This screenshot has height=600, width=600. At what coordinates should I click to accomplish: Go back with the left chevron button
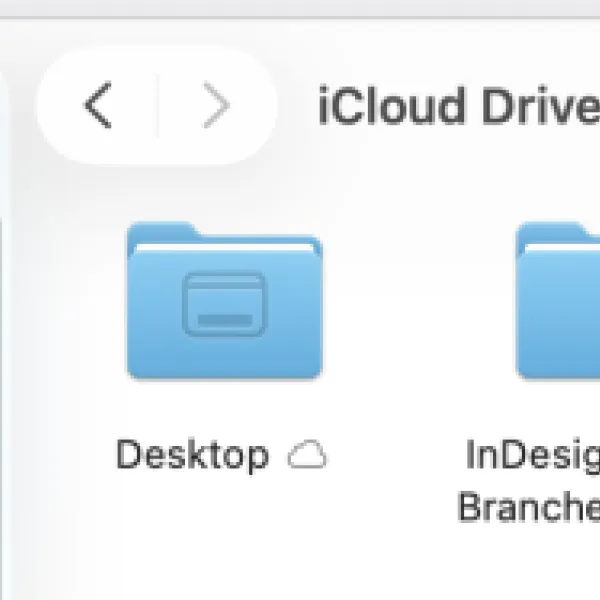[x=98, y=105]
